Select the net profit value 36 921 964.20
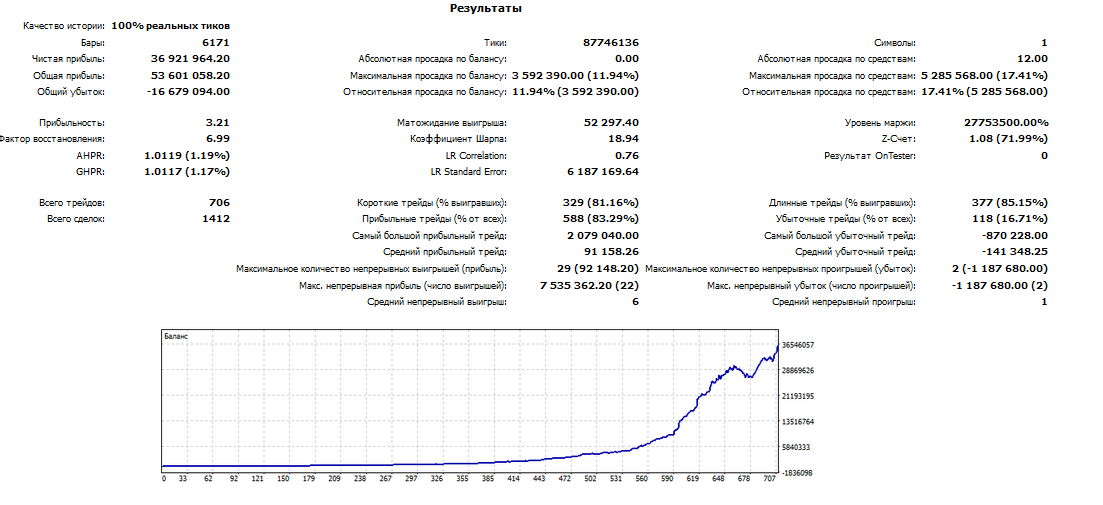 pyautogui.click(x=190, y=59)
